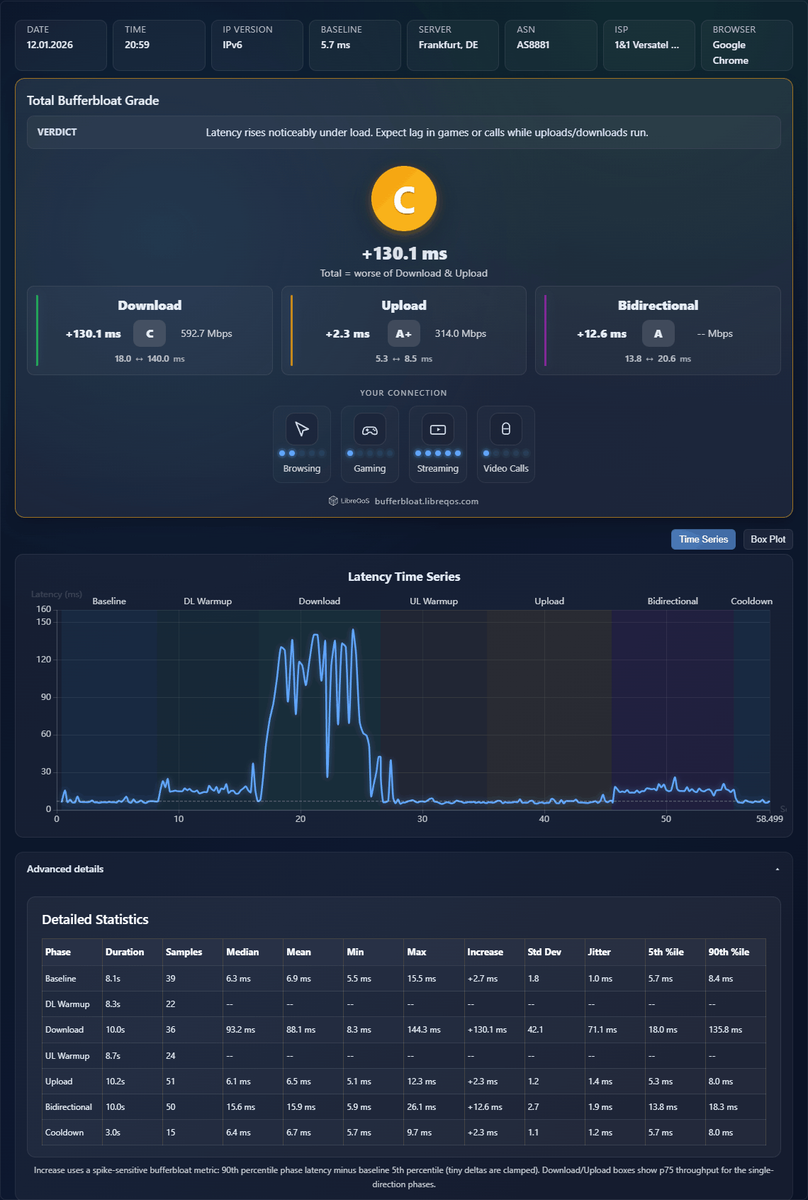This screenshot has width=808, height=1200.
Task: Click the Server Frankfurt, DE info box
Action: [453, 45]
